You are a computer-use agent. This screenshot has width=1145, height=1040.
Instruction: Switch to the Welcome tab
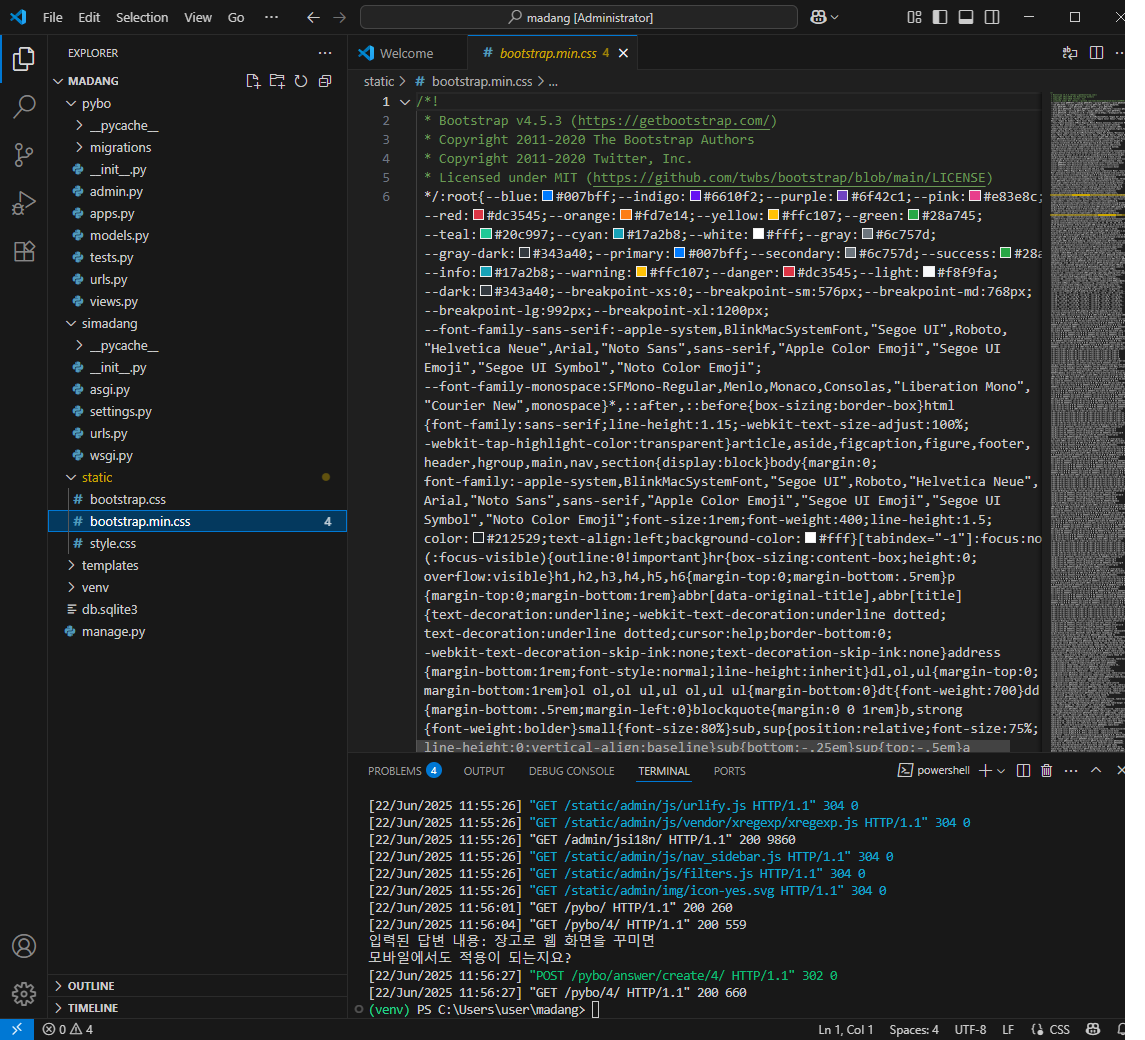[x=407, y=53]
